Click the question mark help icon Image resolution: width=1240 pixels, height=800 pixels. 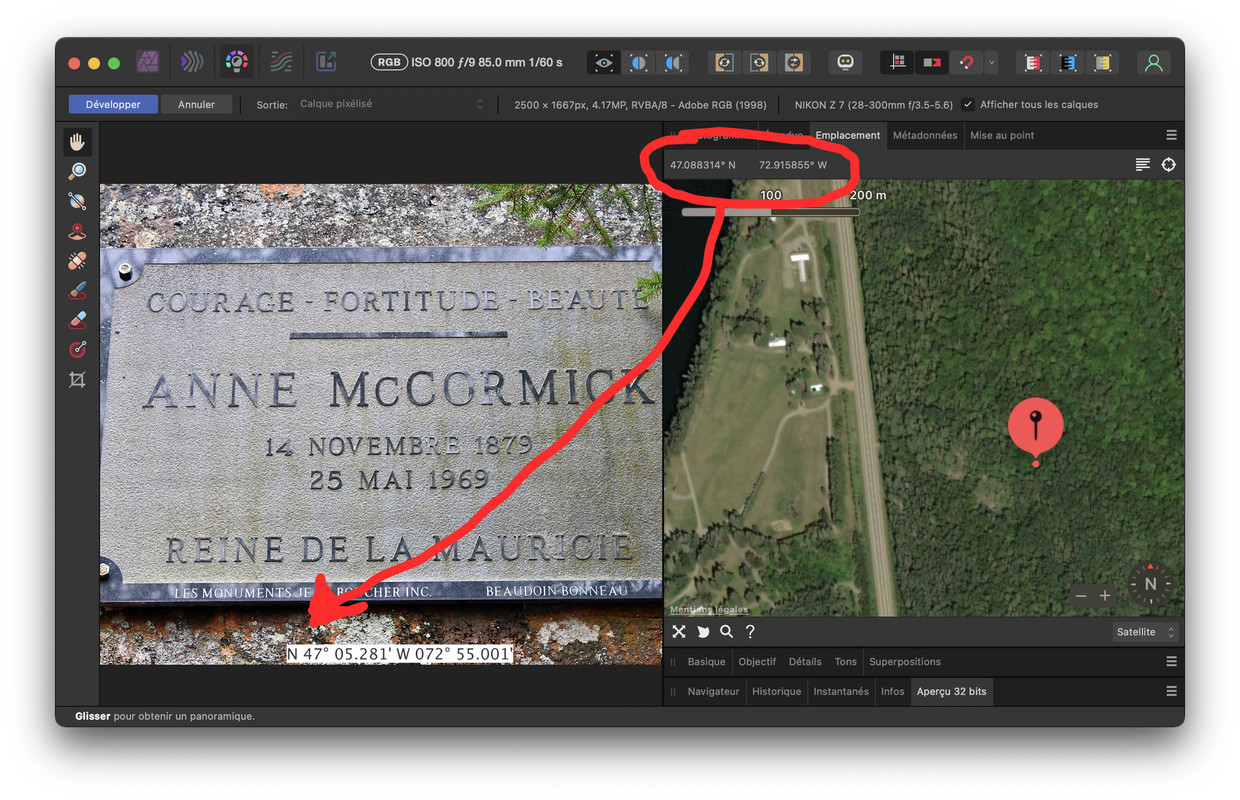click(x=750, y=632)
